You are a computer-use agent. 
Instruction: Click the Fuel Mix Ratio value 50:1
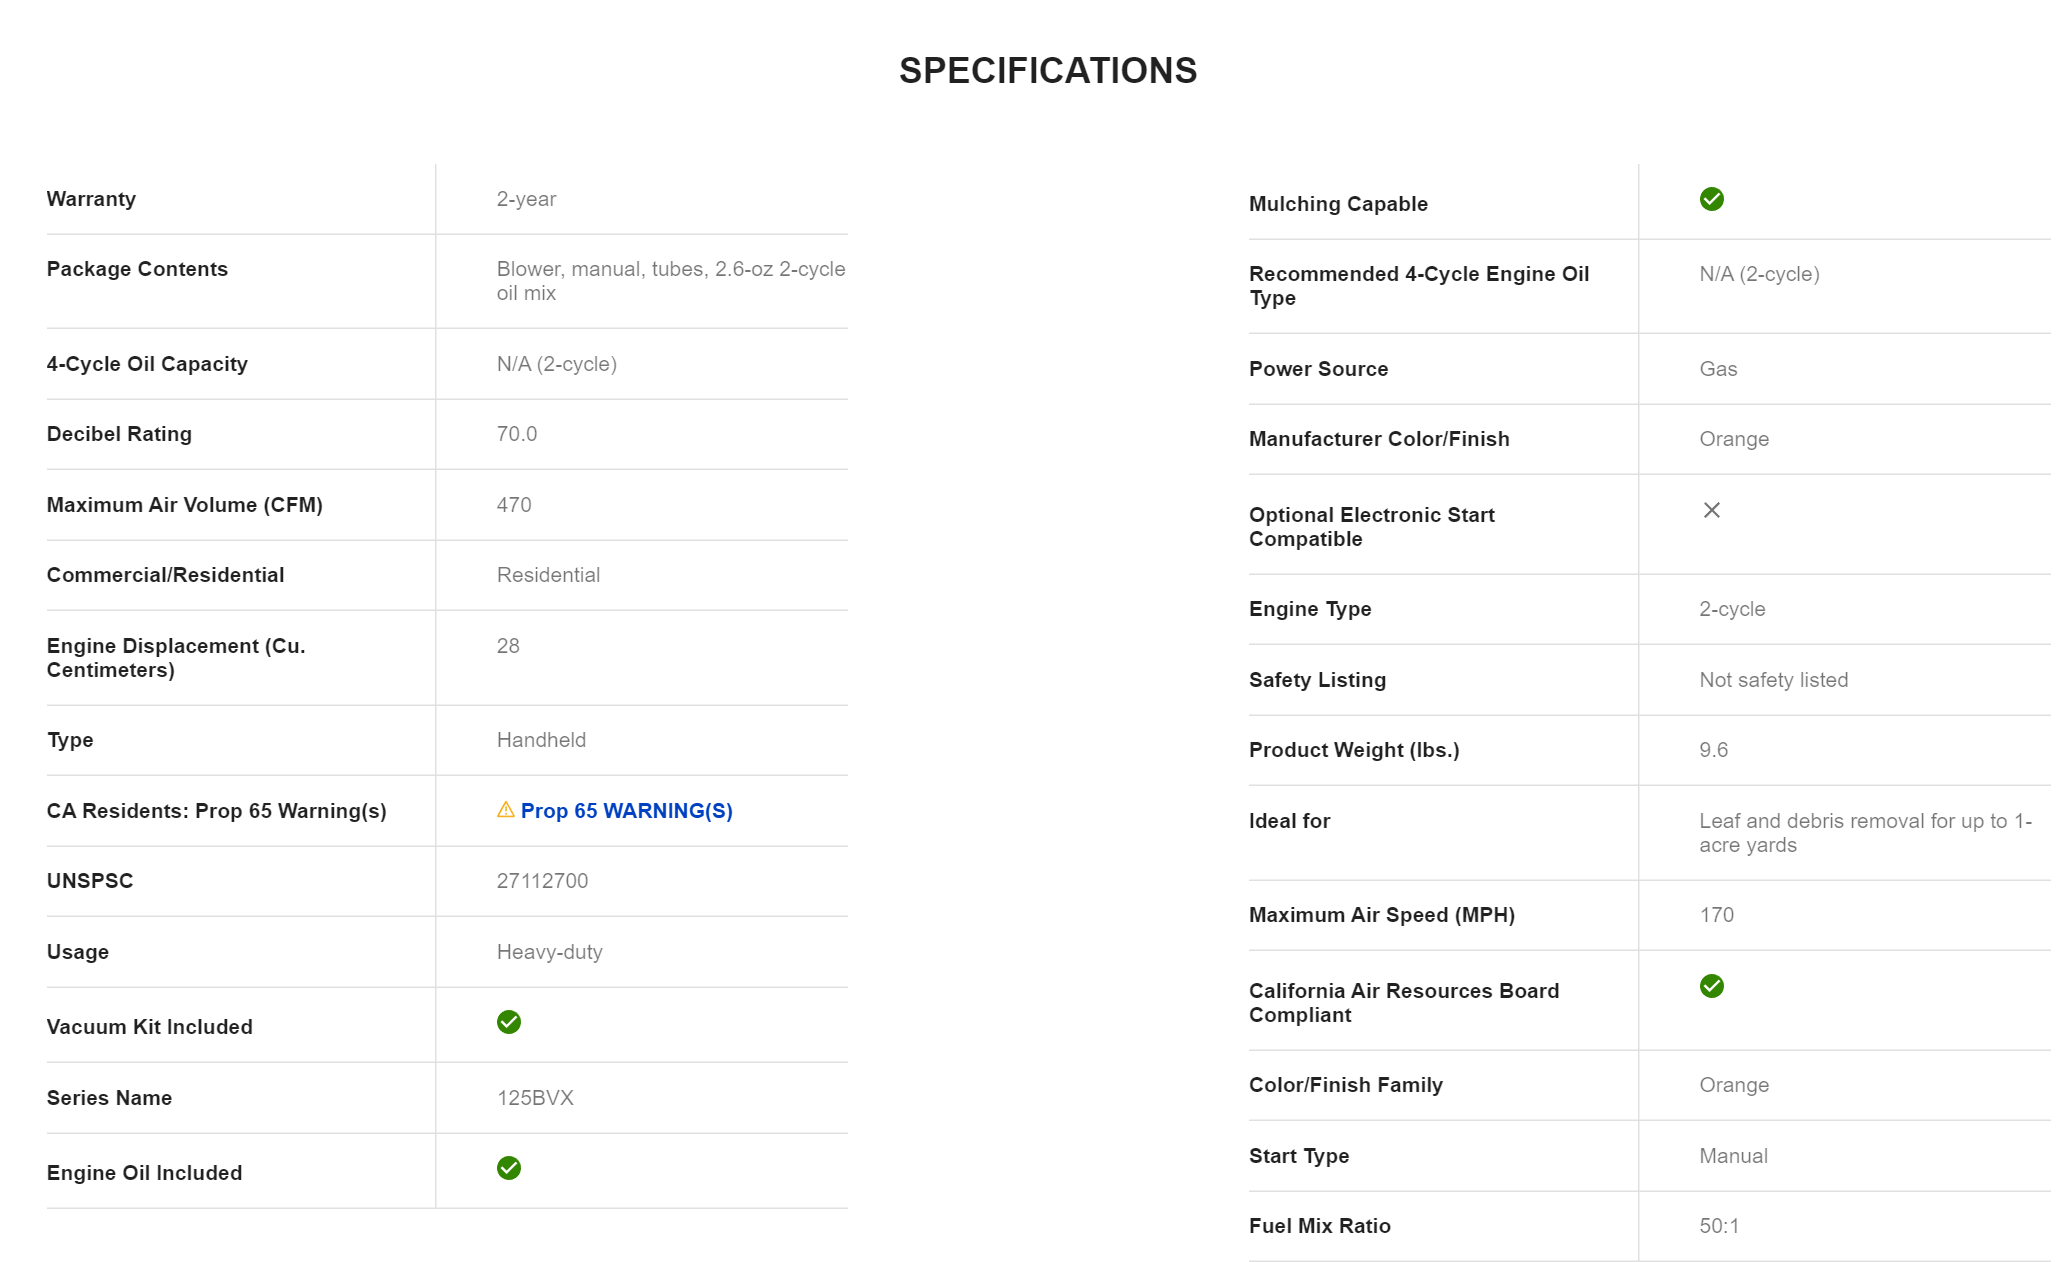tap(1719, 1226)
